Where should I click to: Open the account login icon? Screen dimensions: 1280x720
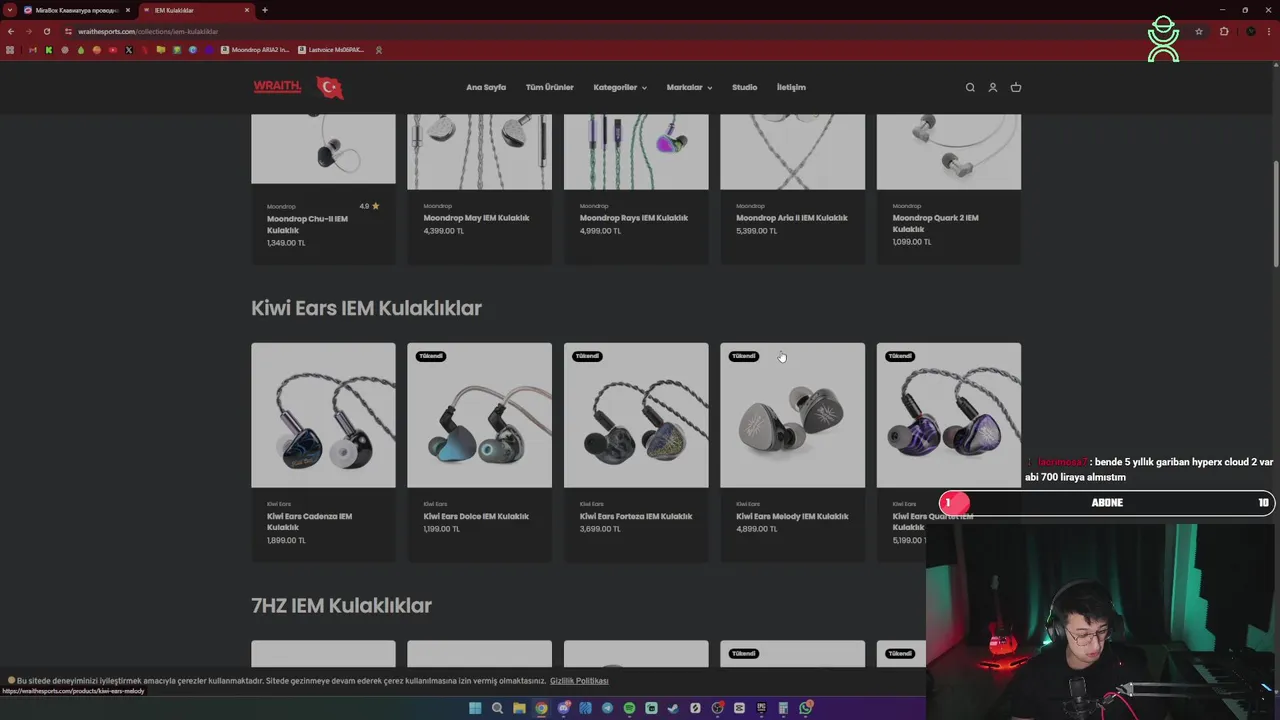click(993, 87)
